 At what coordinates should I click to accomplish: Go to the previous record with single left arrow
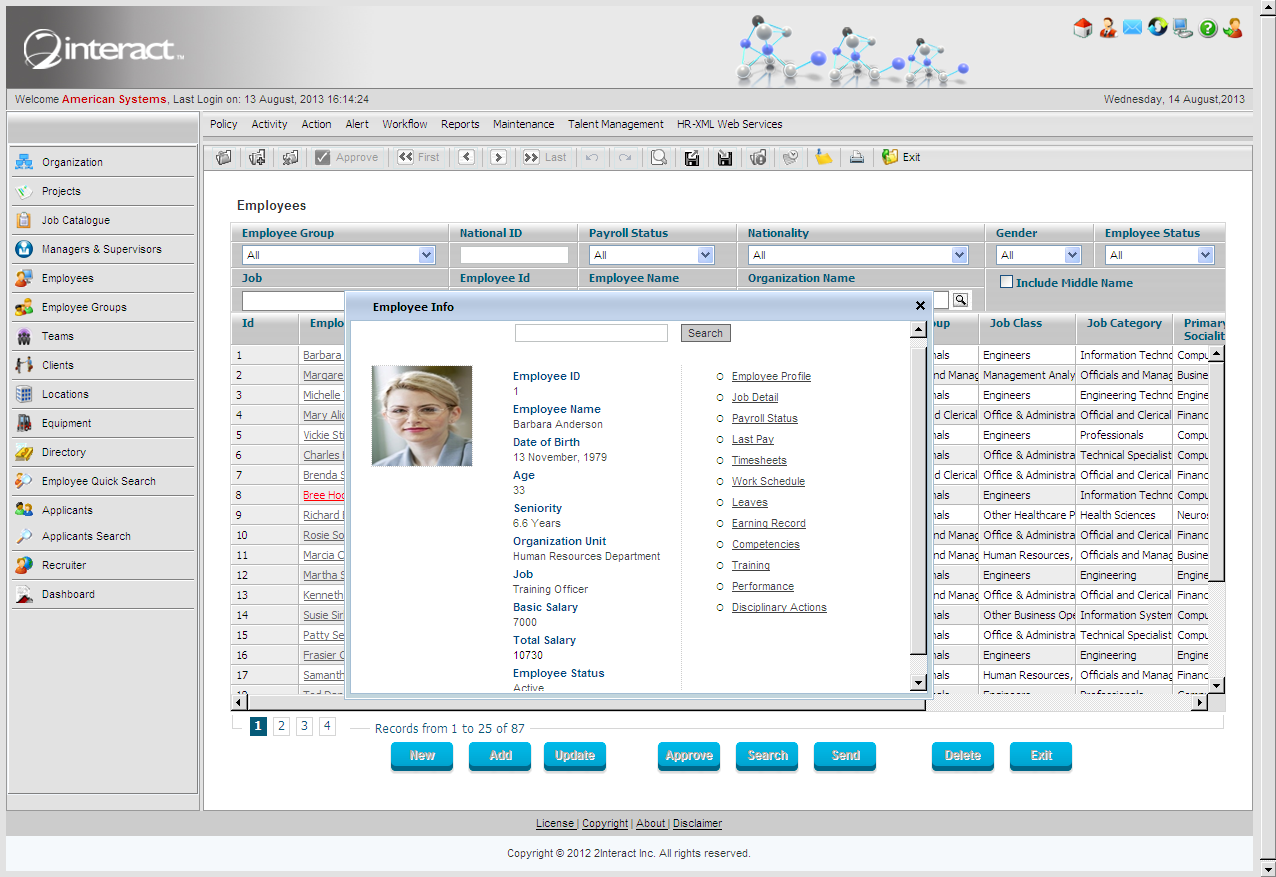coord(466,157)
